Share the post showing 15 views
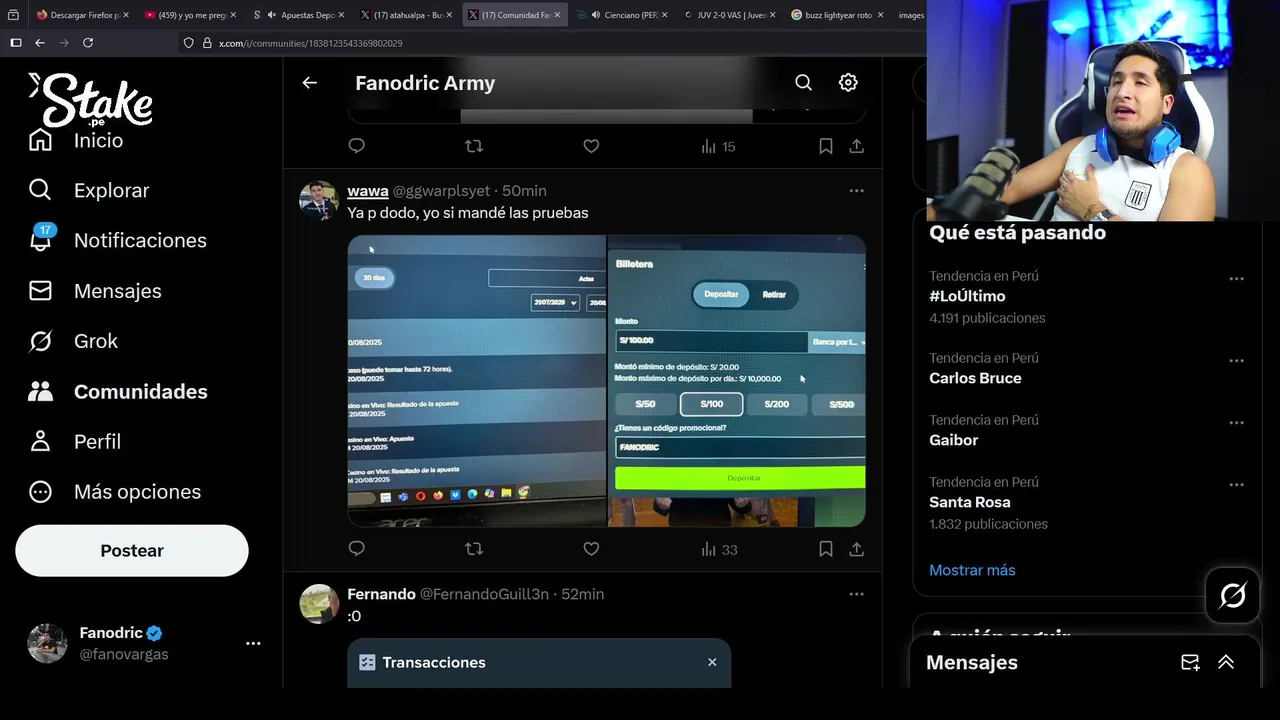The width and height of the screenshot is (1280, 720). (856, 146)
